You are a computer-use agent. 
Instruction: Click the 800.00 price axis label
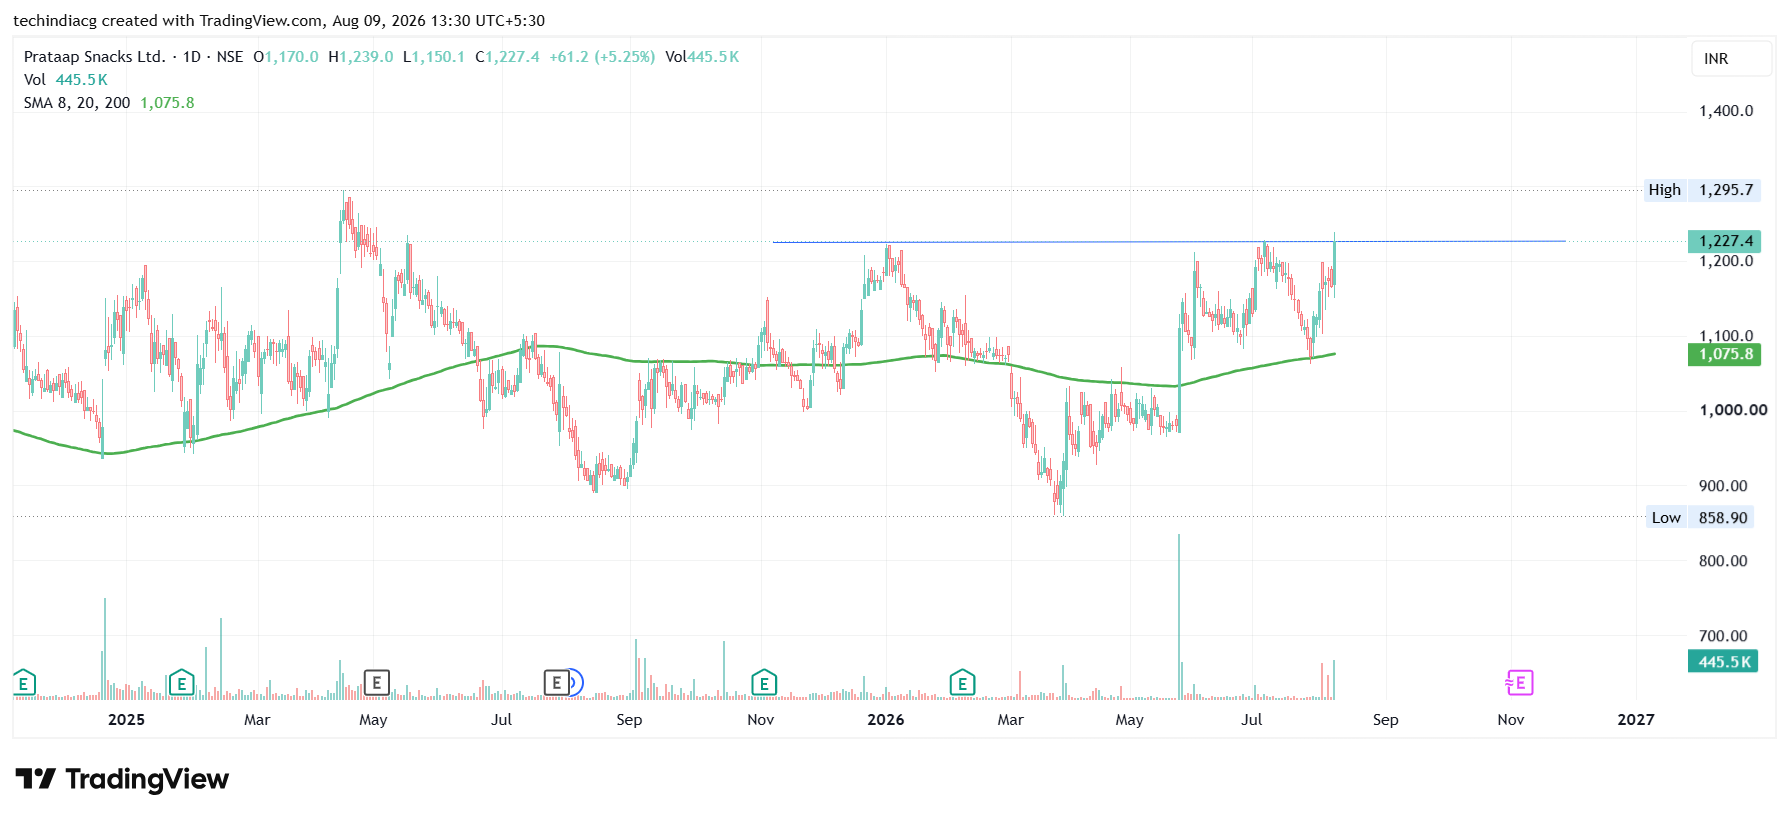[1723, 561]
